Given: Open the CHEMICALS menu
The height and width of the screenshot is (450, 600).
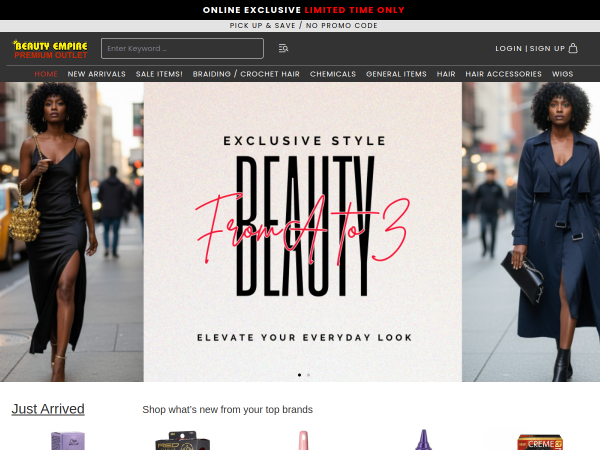Looking at the screenshot, I should coord(333,74).
